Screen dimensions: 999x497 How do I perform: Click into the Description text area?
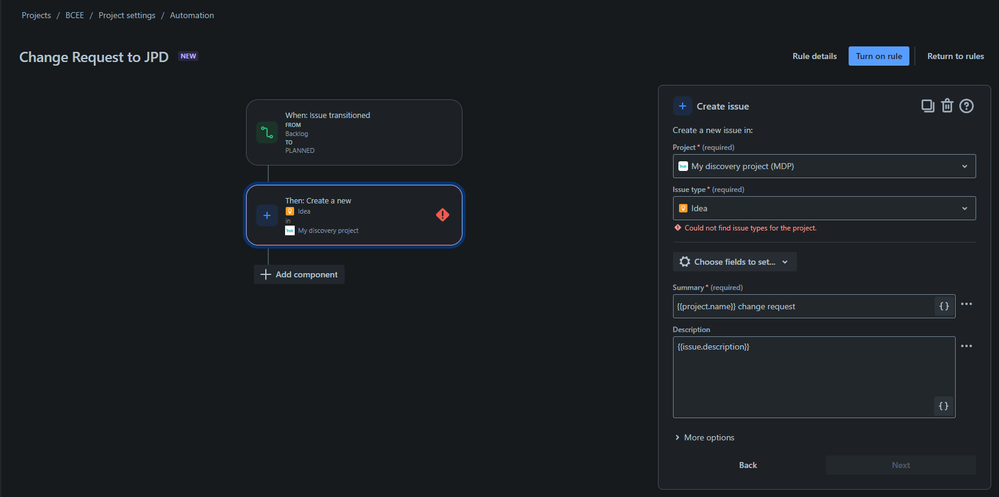click(814, 377)
